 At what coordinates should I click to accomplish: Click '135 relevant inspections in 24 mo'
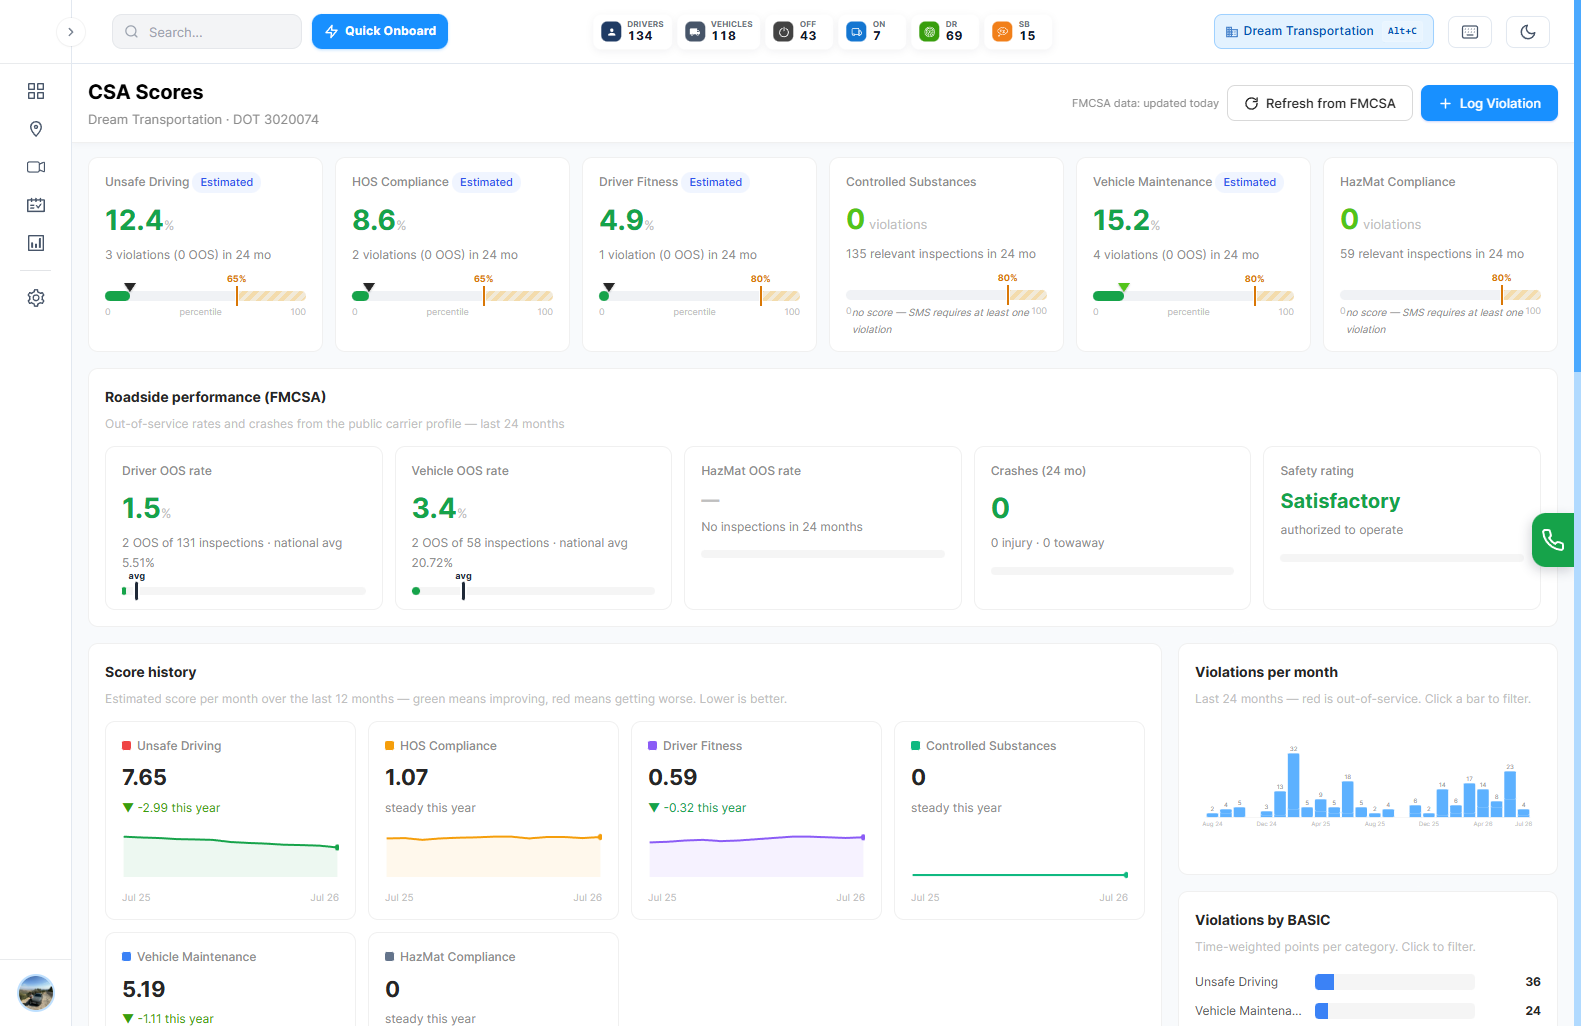pyautogui.click(x=941, y=254)
